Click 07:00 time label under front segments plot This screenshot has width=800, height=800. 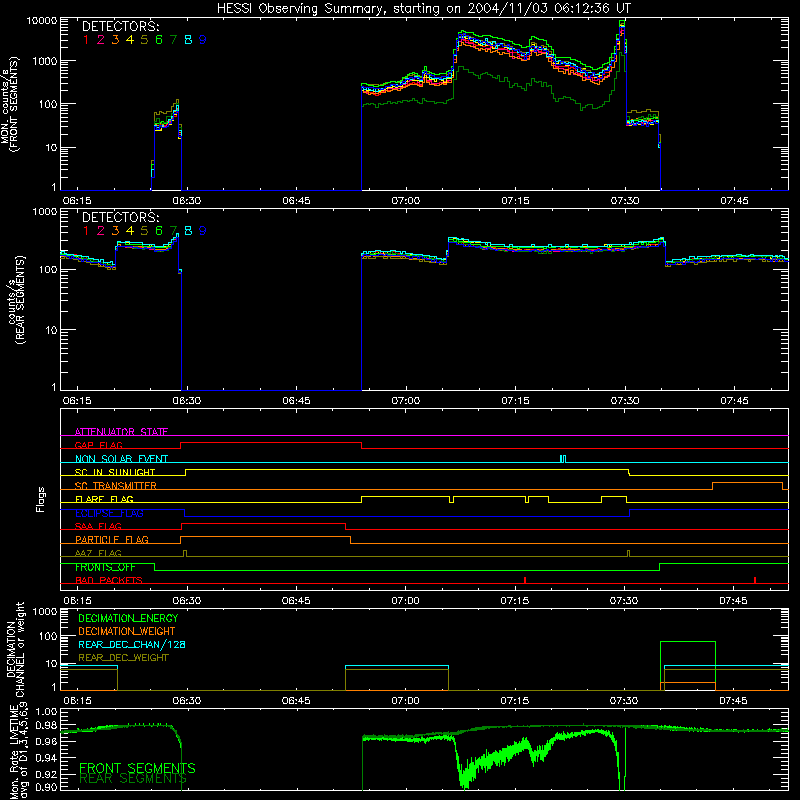click(406, 201)
